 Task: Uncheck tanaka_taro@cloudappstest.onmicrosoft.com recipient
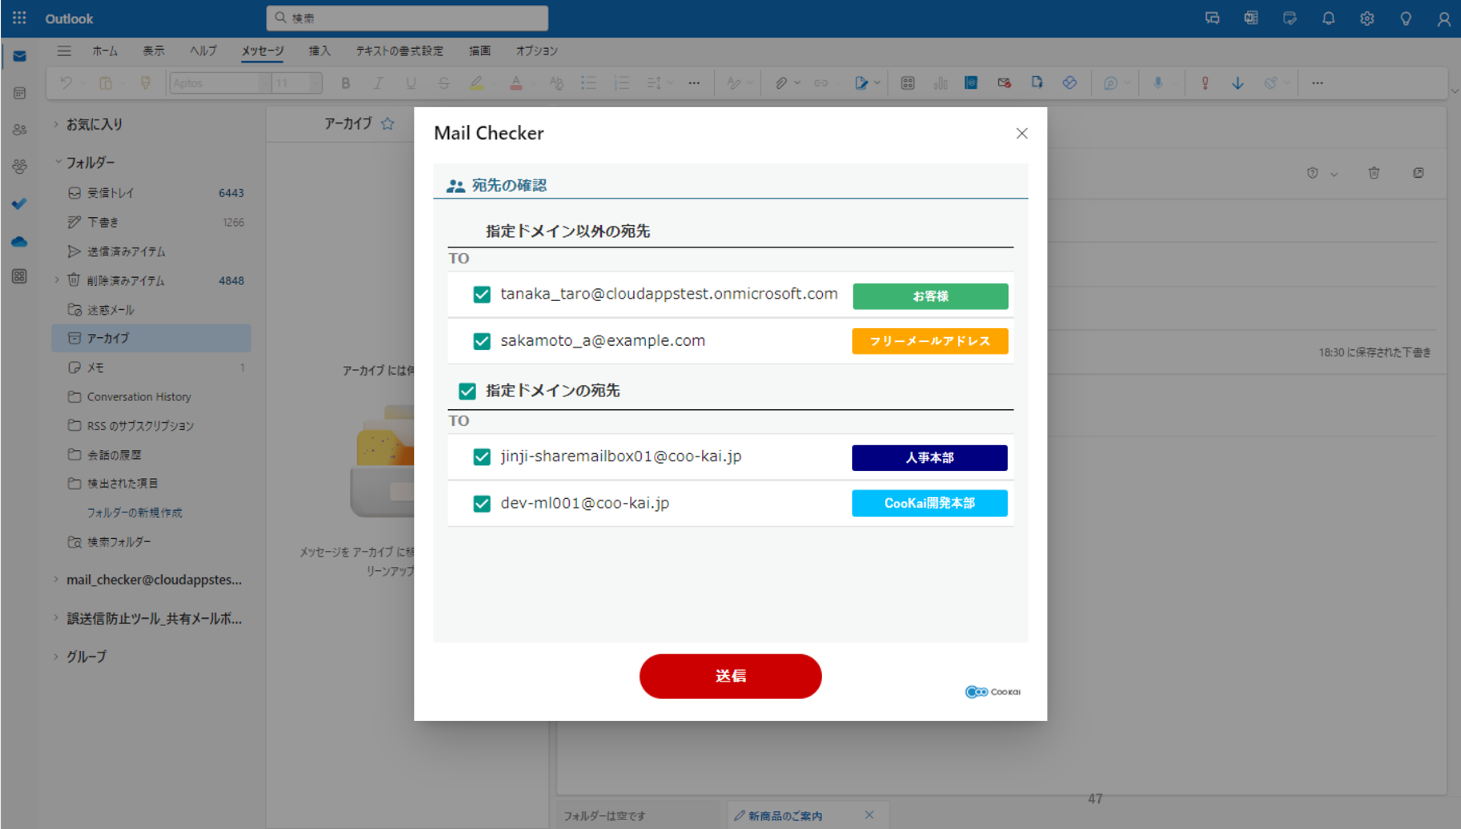click(x=482, y=294)
